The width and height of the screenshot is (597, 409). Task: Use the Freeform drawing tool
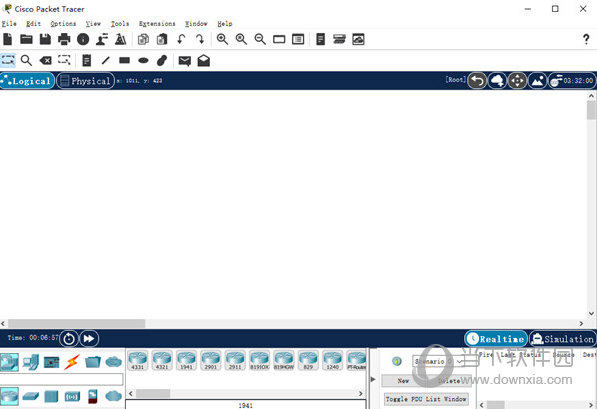[x=162, y=60]
